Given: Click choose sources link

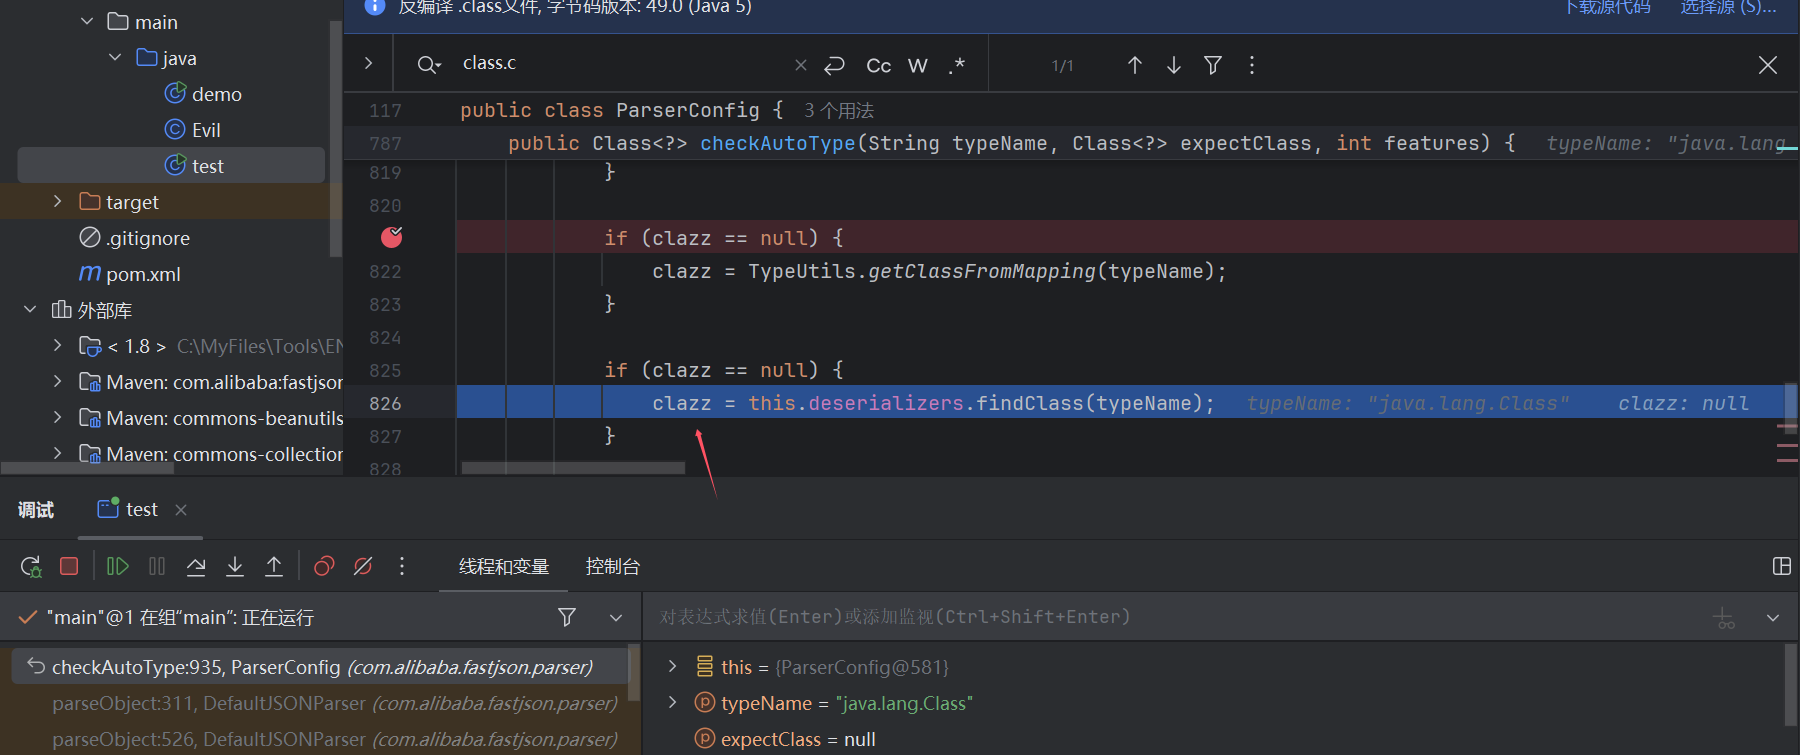Looking at the screenshot, I should coord(1728,7).
